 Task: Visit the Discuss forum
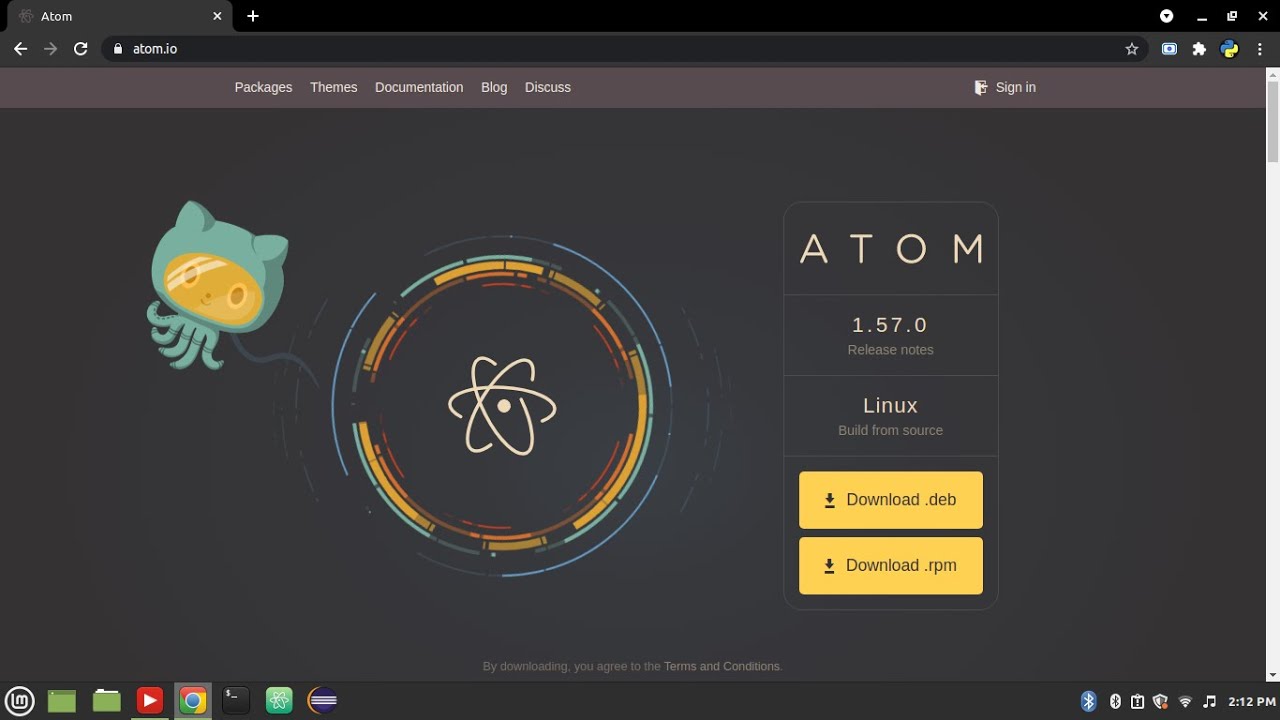tap(548, 87)
